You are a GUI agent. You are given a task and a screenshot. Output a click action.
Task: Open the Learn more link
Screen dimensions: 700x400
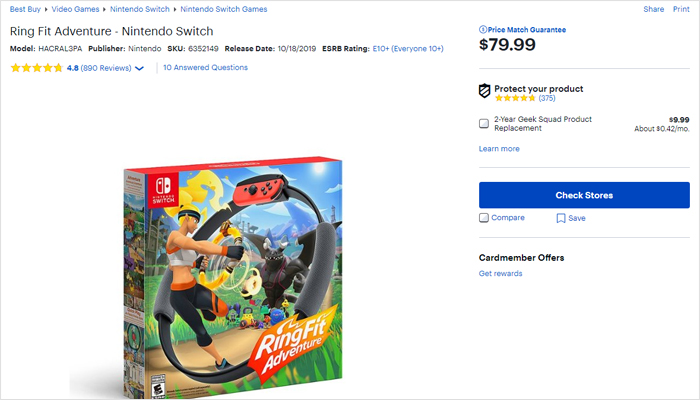499,149
